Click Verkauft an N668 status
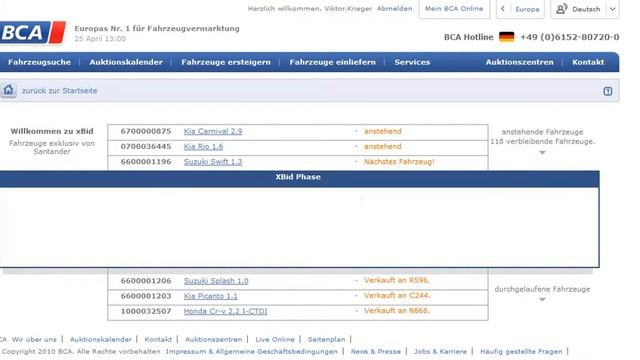Screen dimensions: 640x360 (x=397, y=311)
